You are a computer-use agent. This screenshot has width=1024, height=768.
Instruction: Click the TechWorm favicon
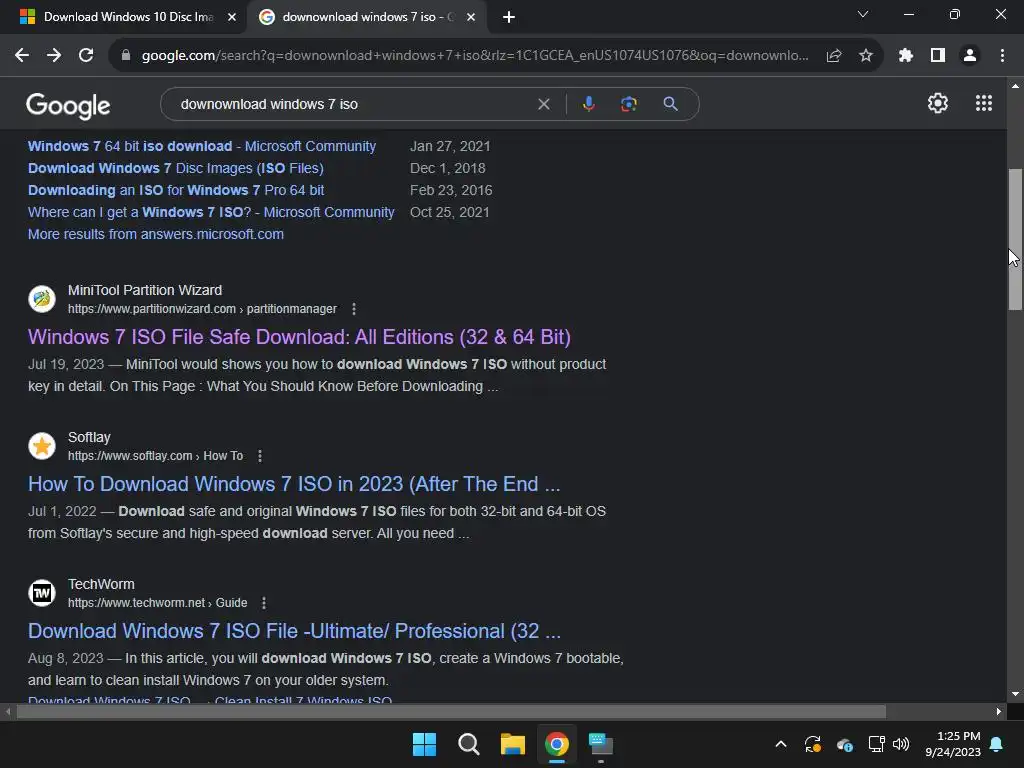click(x=42, y=593)
